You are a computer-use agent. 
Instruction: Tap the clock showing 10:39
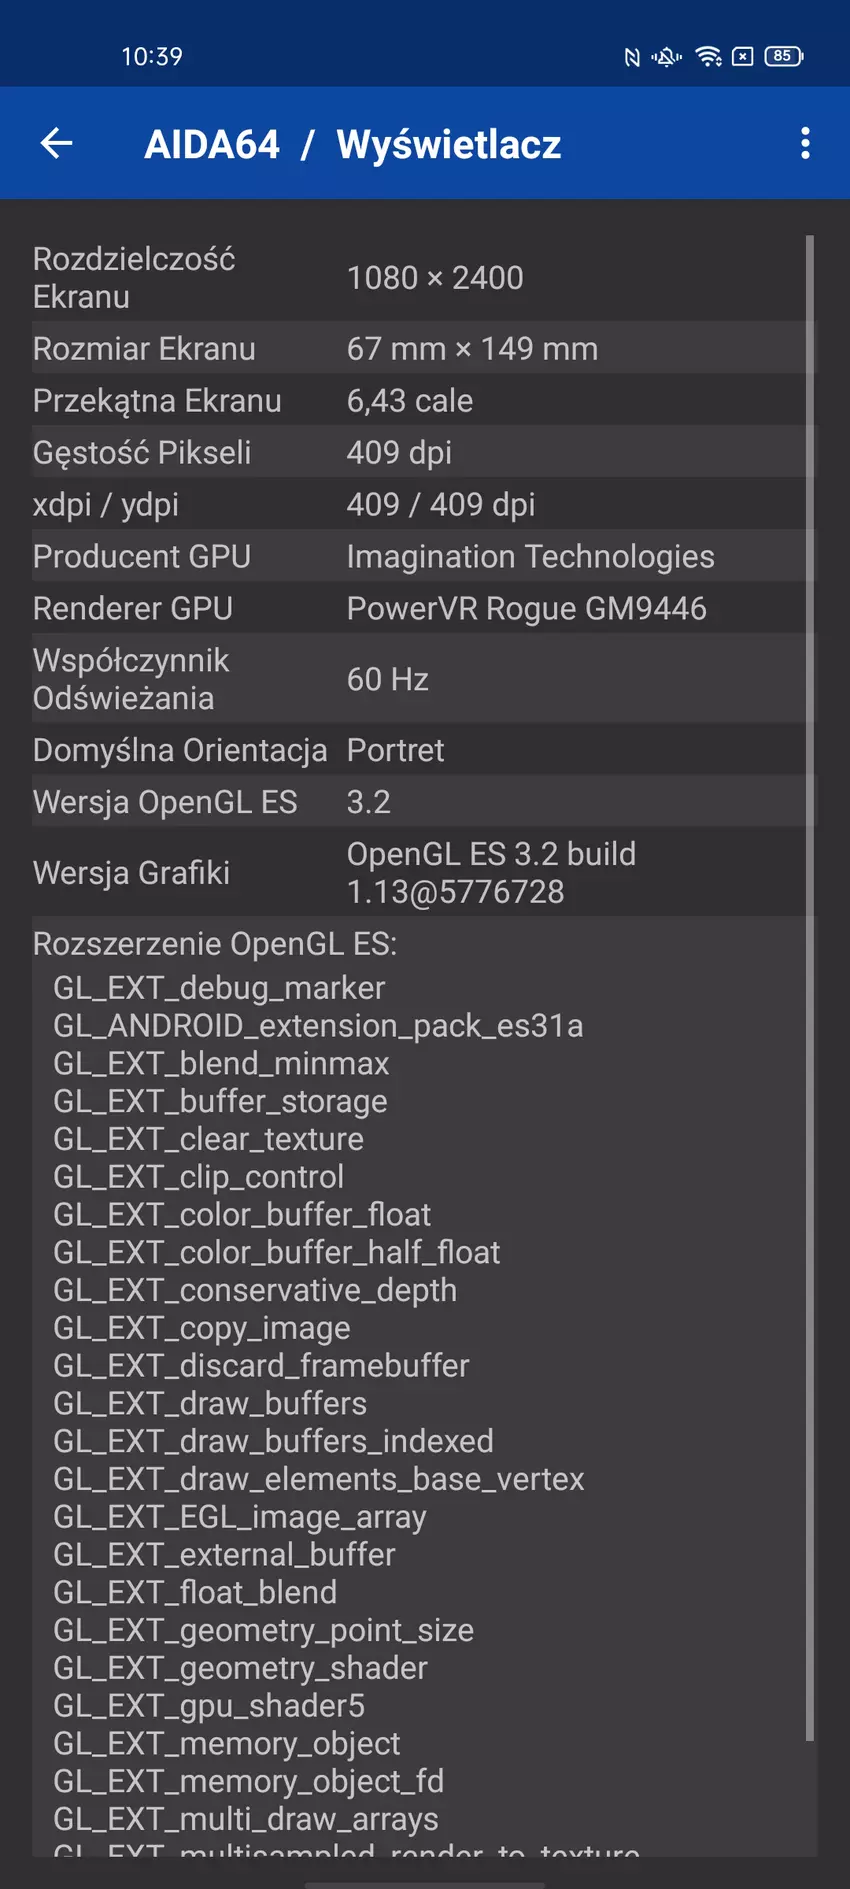point(152,57)
